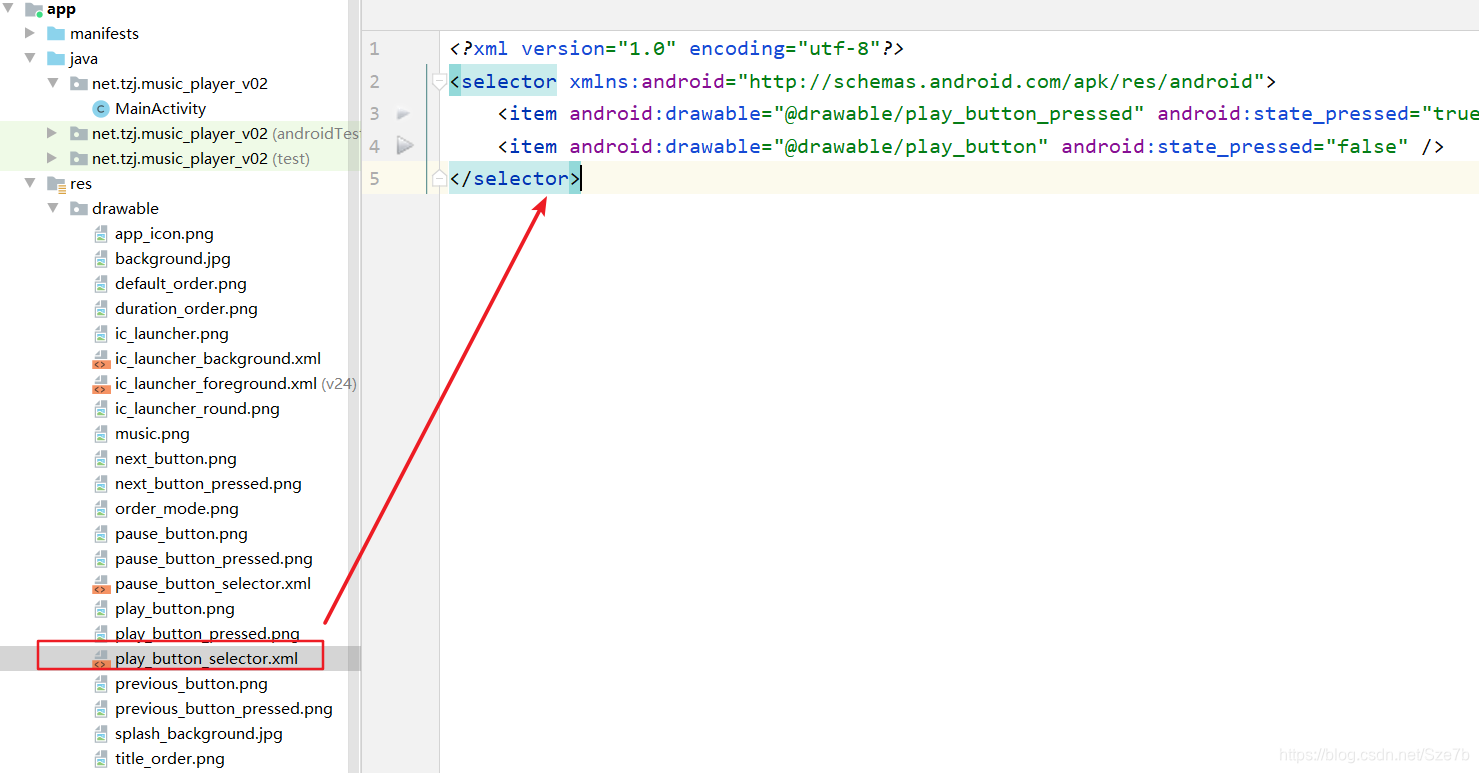Click the closing </selector> tag in editor
This screenshot has height=773, width=1479.
pyautogui.click(x=515, y=179)
